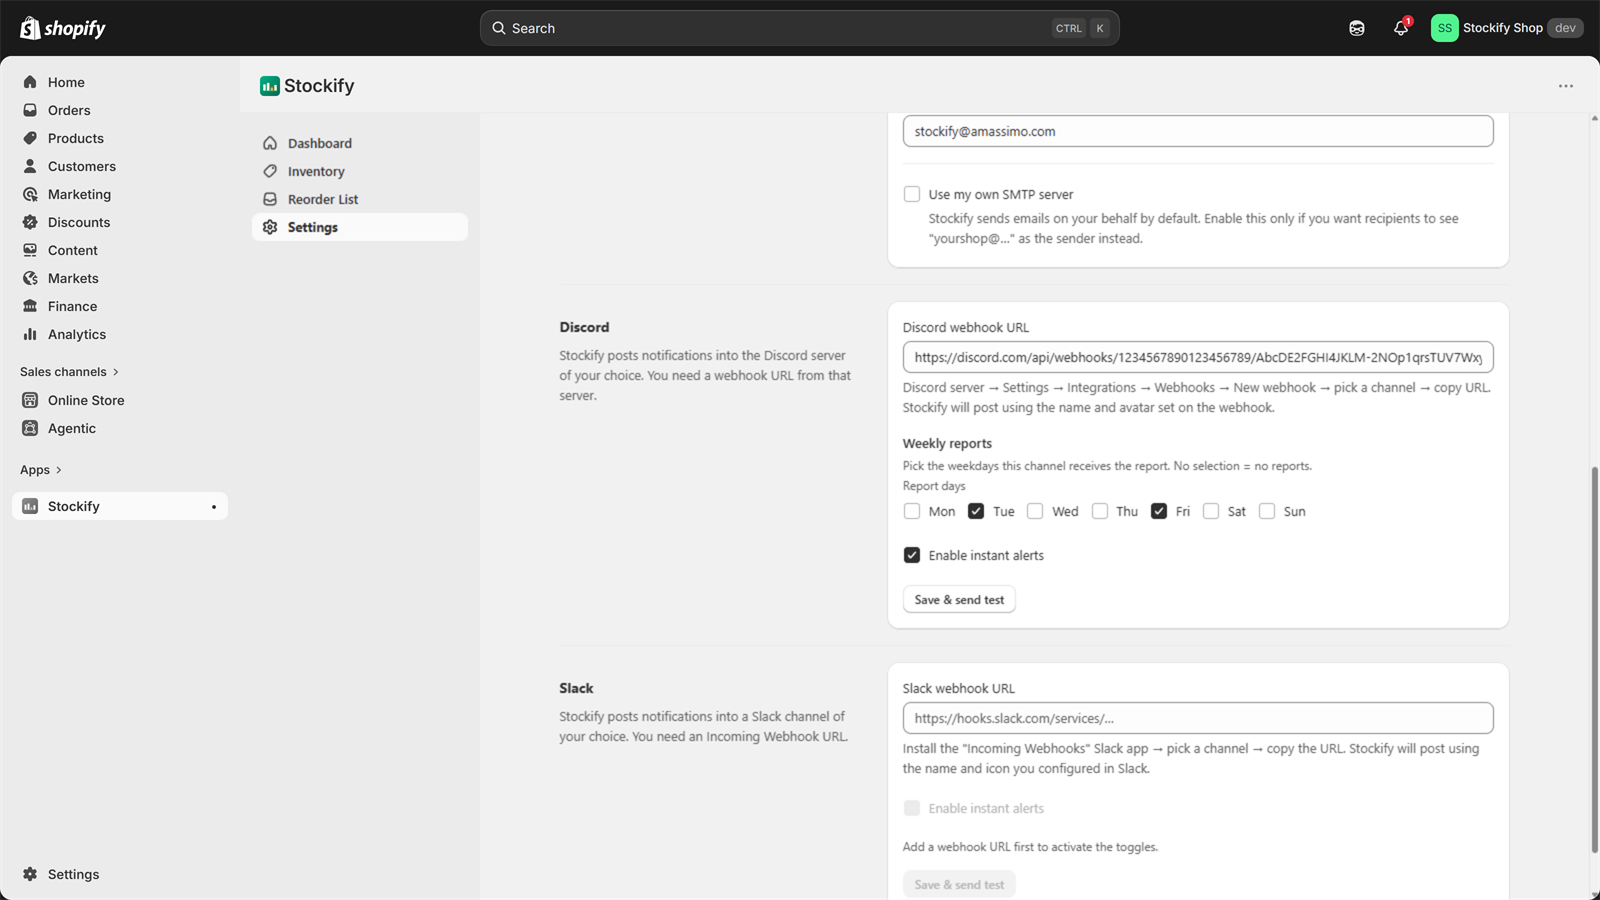Open the notifications bell
This screenshot has width=1600, height=900.
tap(1401, 28)
